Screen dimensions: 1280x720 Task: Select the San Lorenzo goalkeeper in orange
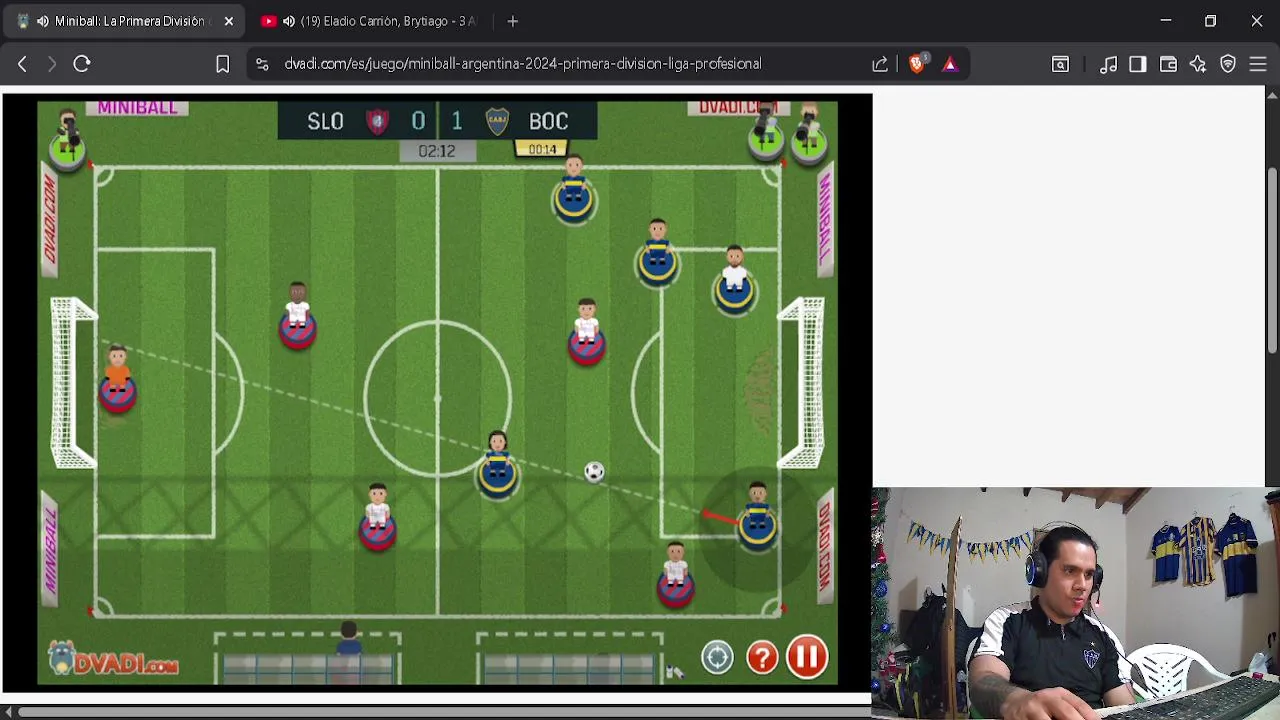117,379
